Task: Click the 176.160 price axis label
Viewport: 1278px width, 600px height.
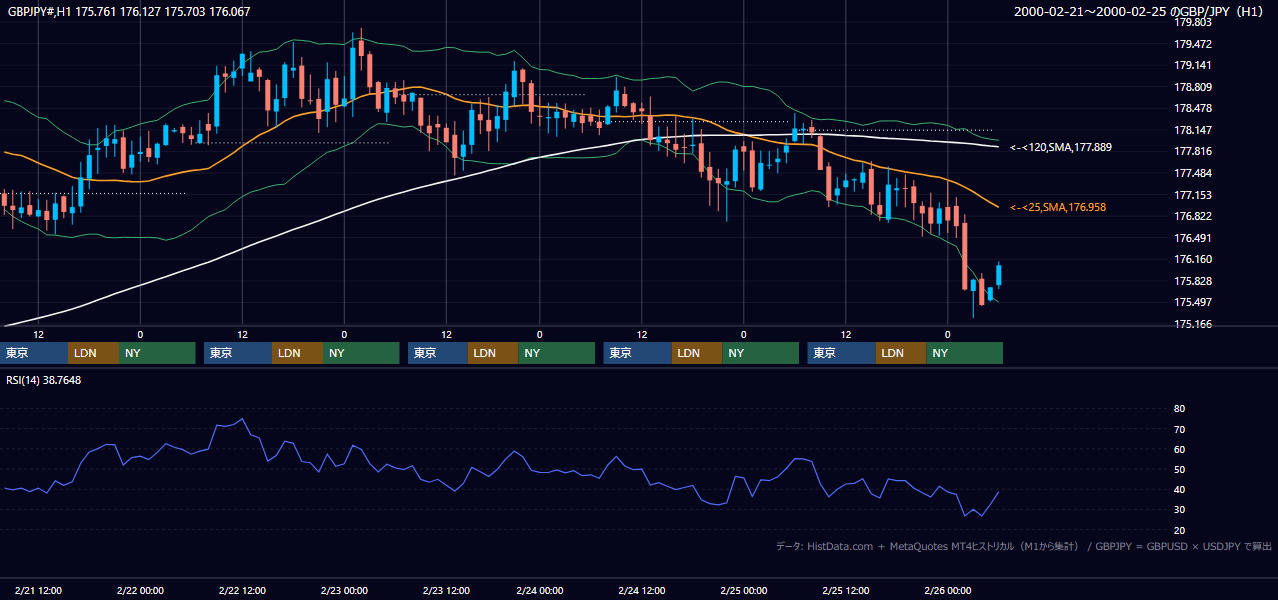Action: pos(1192,259)
